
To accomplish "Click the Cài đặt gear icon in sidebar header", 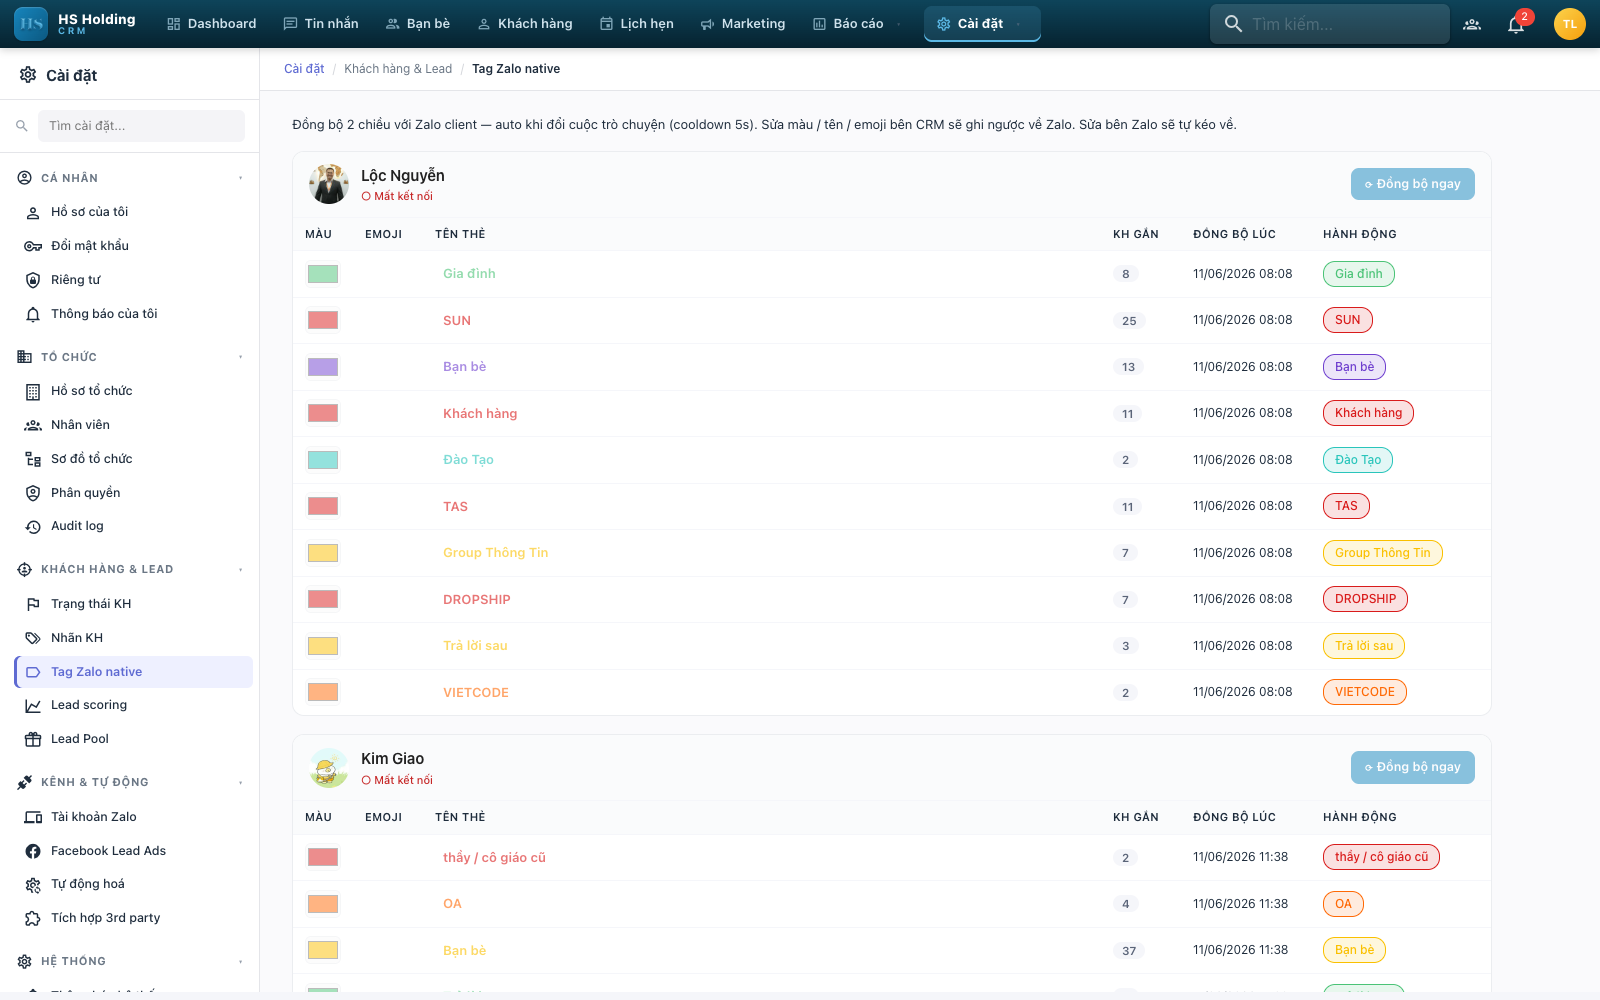I will (28, 75).
